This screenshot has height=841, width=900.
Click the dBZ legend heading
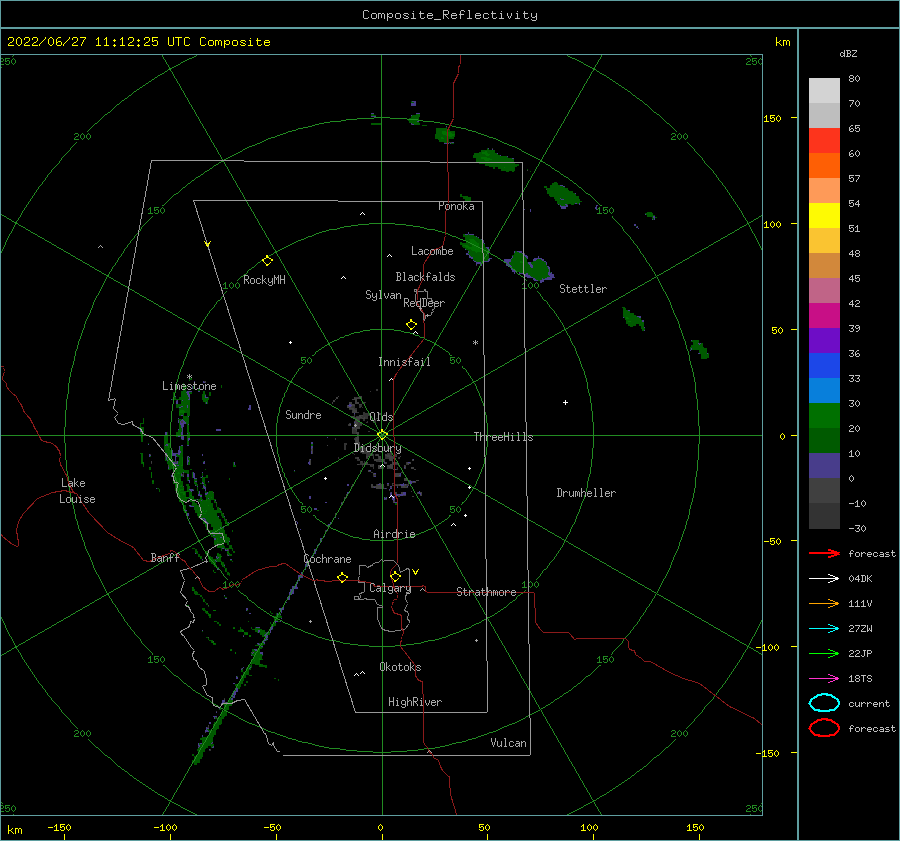click(x=848, y=53)
